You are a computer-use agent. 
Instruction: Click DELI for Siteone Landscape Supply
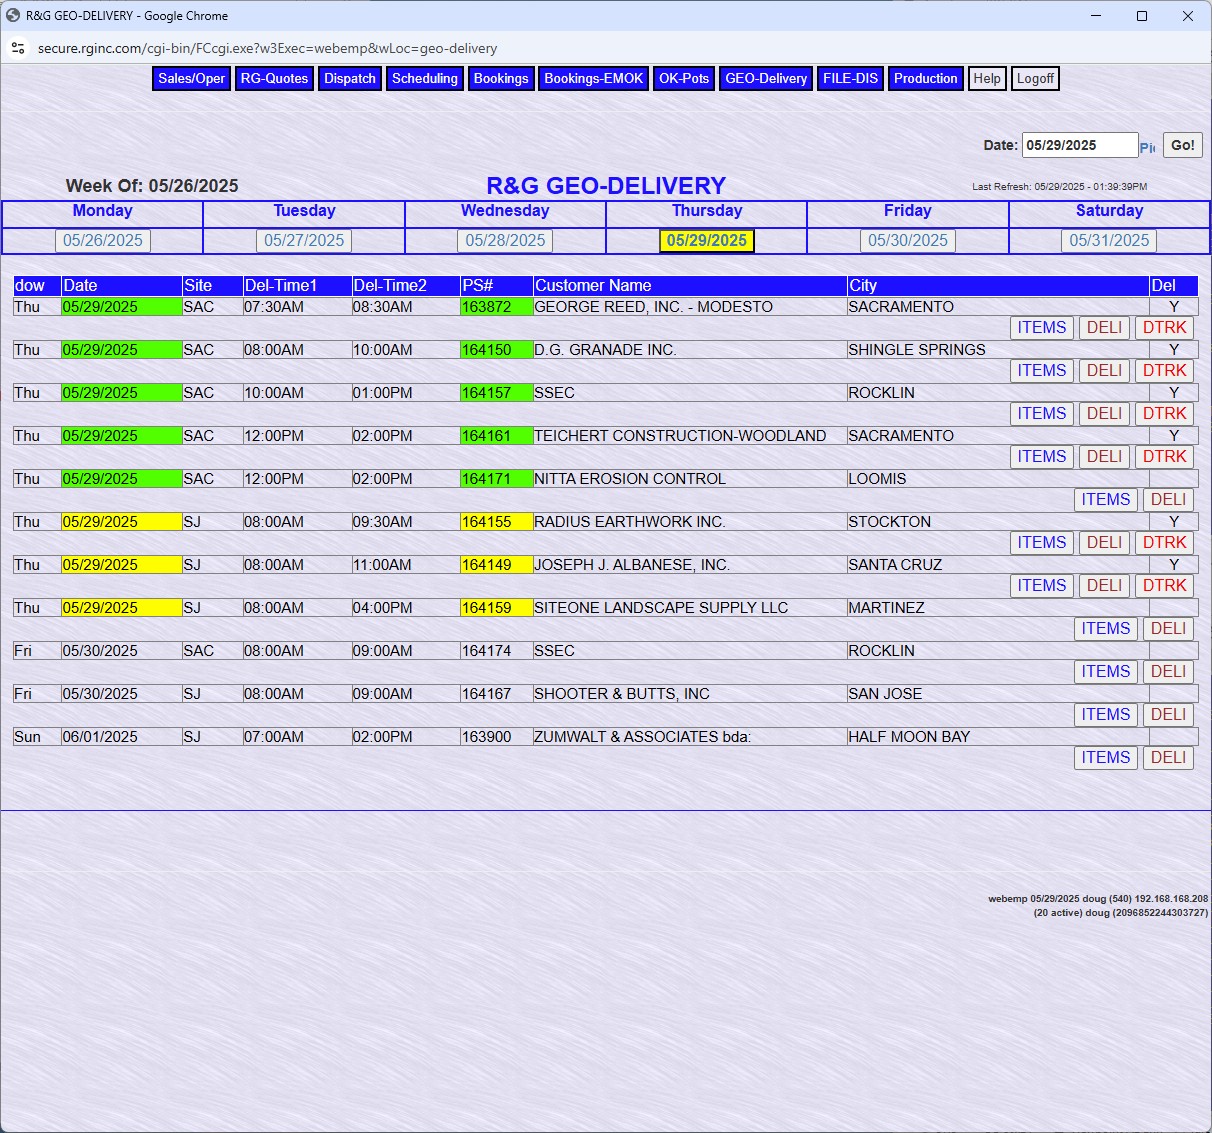(1168, 629)
